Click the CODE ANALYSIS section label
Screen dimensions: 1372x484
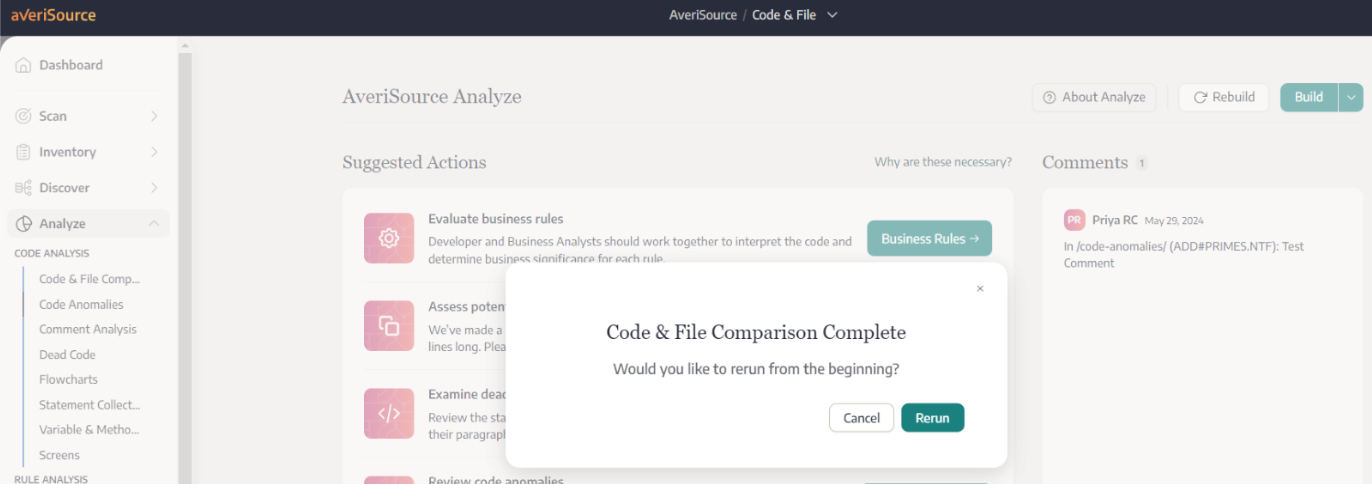(52, 254)
